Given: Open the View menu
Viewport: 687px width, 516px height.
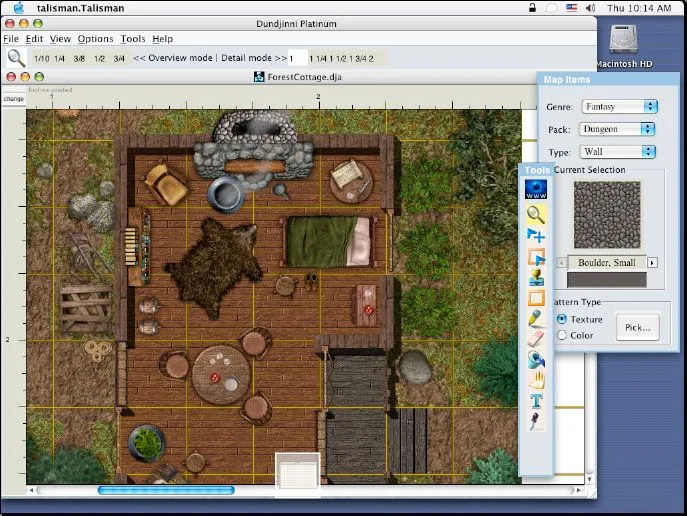Looking at the screenshot, I should coord(60,39).
